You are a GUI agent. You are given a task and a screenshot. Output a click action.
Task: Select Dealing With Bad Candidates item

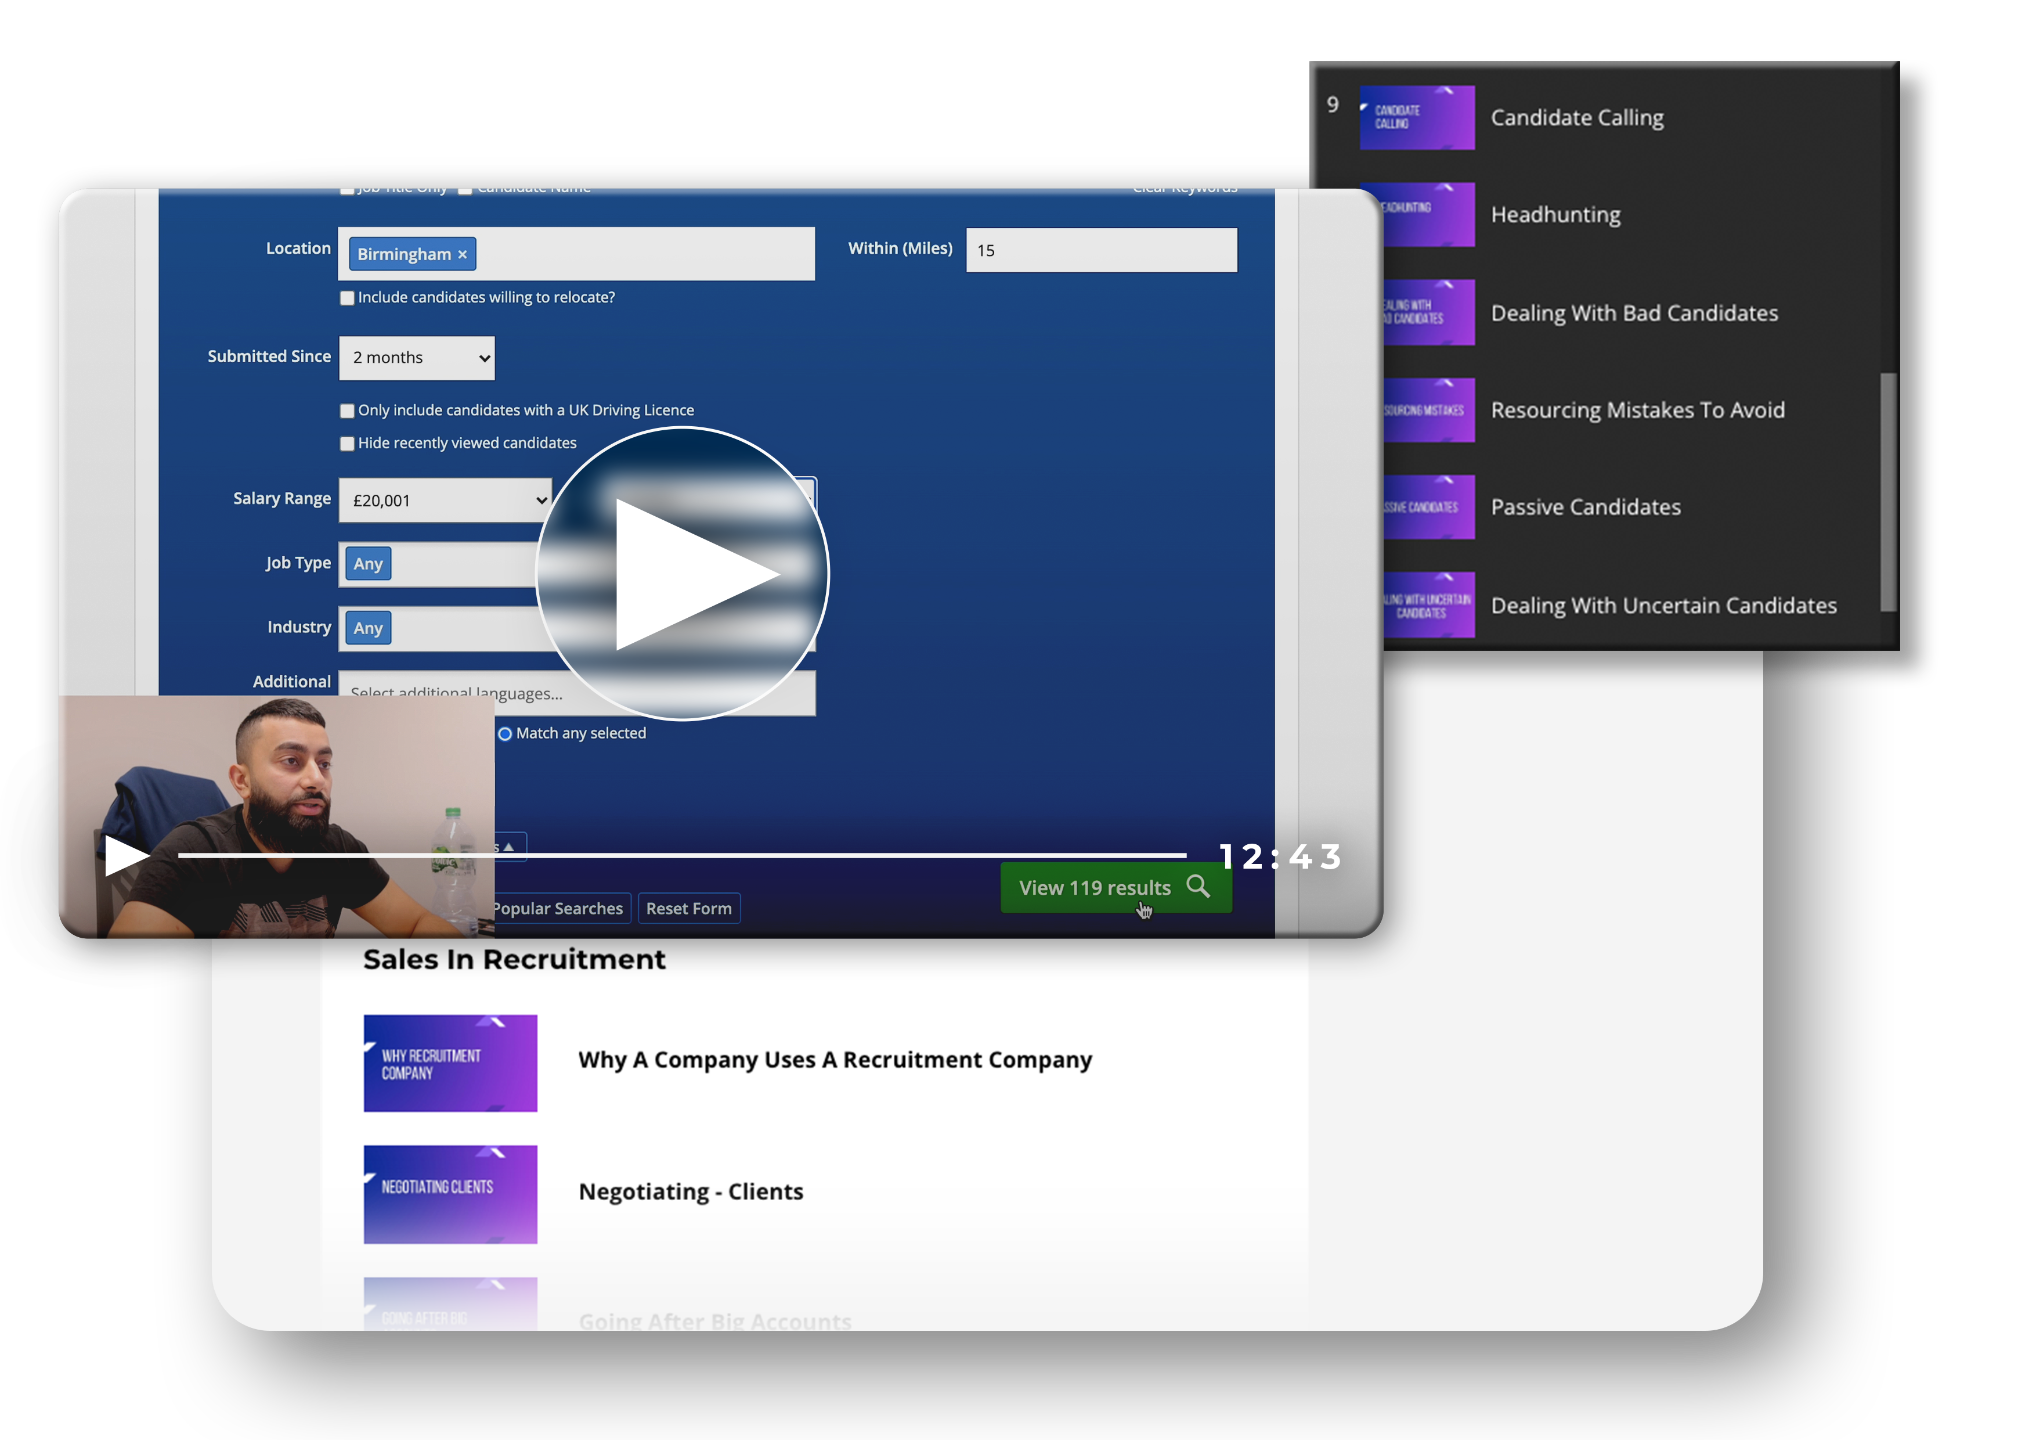(x=1634, y=313)
